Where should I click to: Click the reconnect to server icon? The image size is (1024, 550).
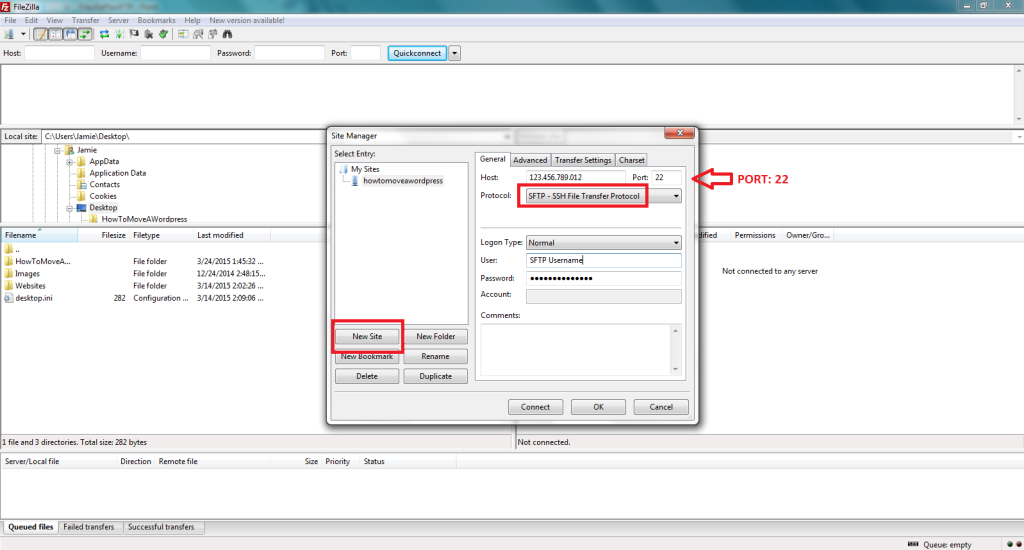[162, 34]
